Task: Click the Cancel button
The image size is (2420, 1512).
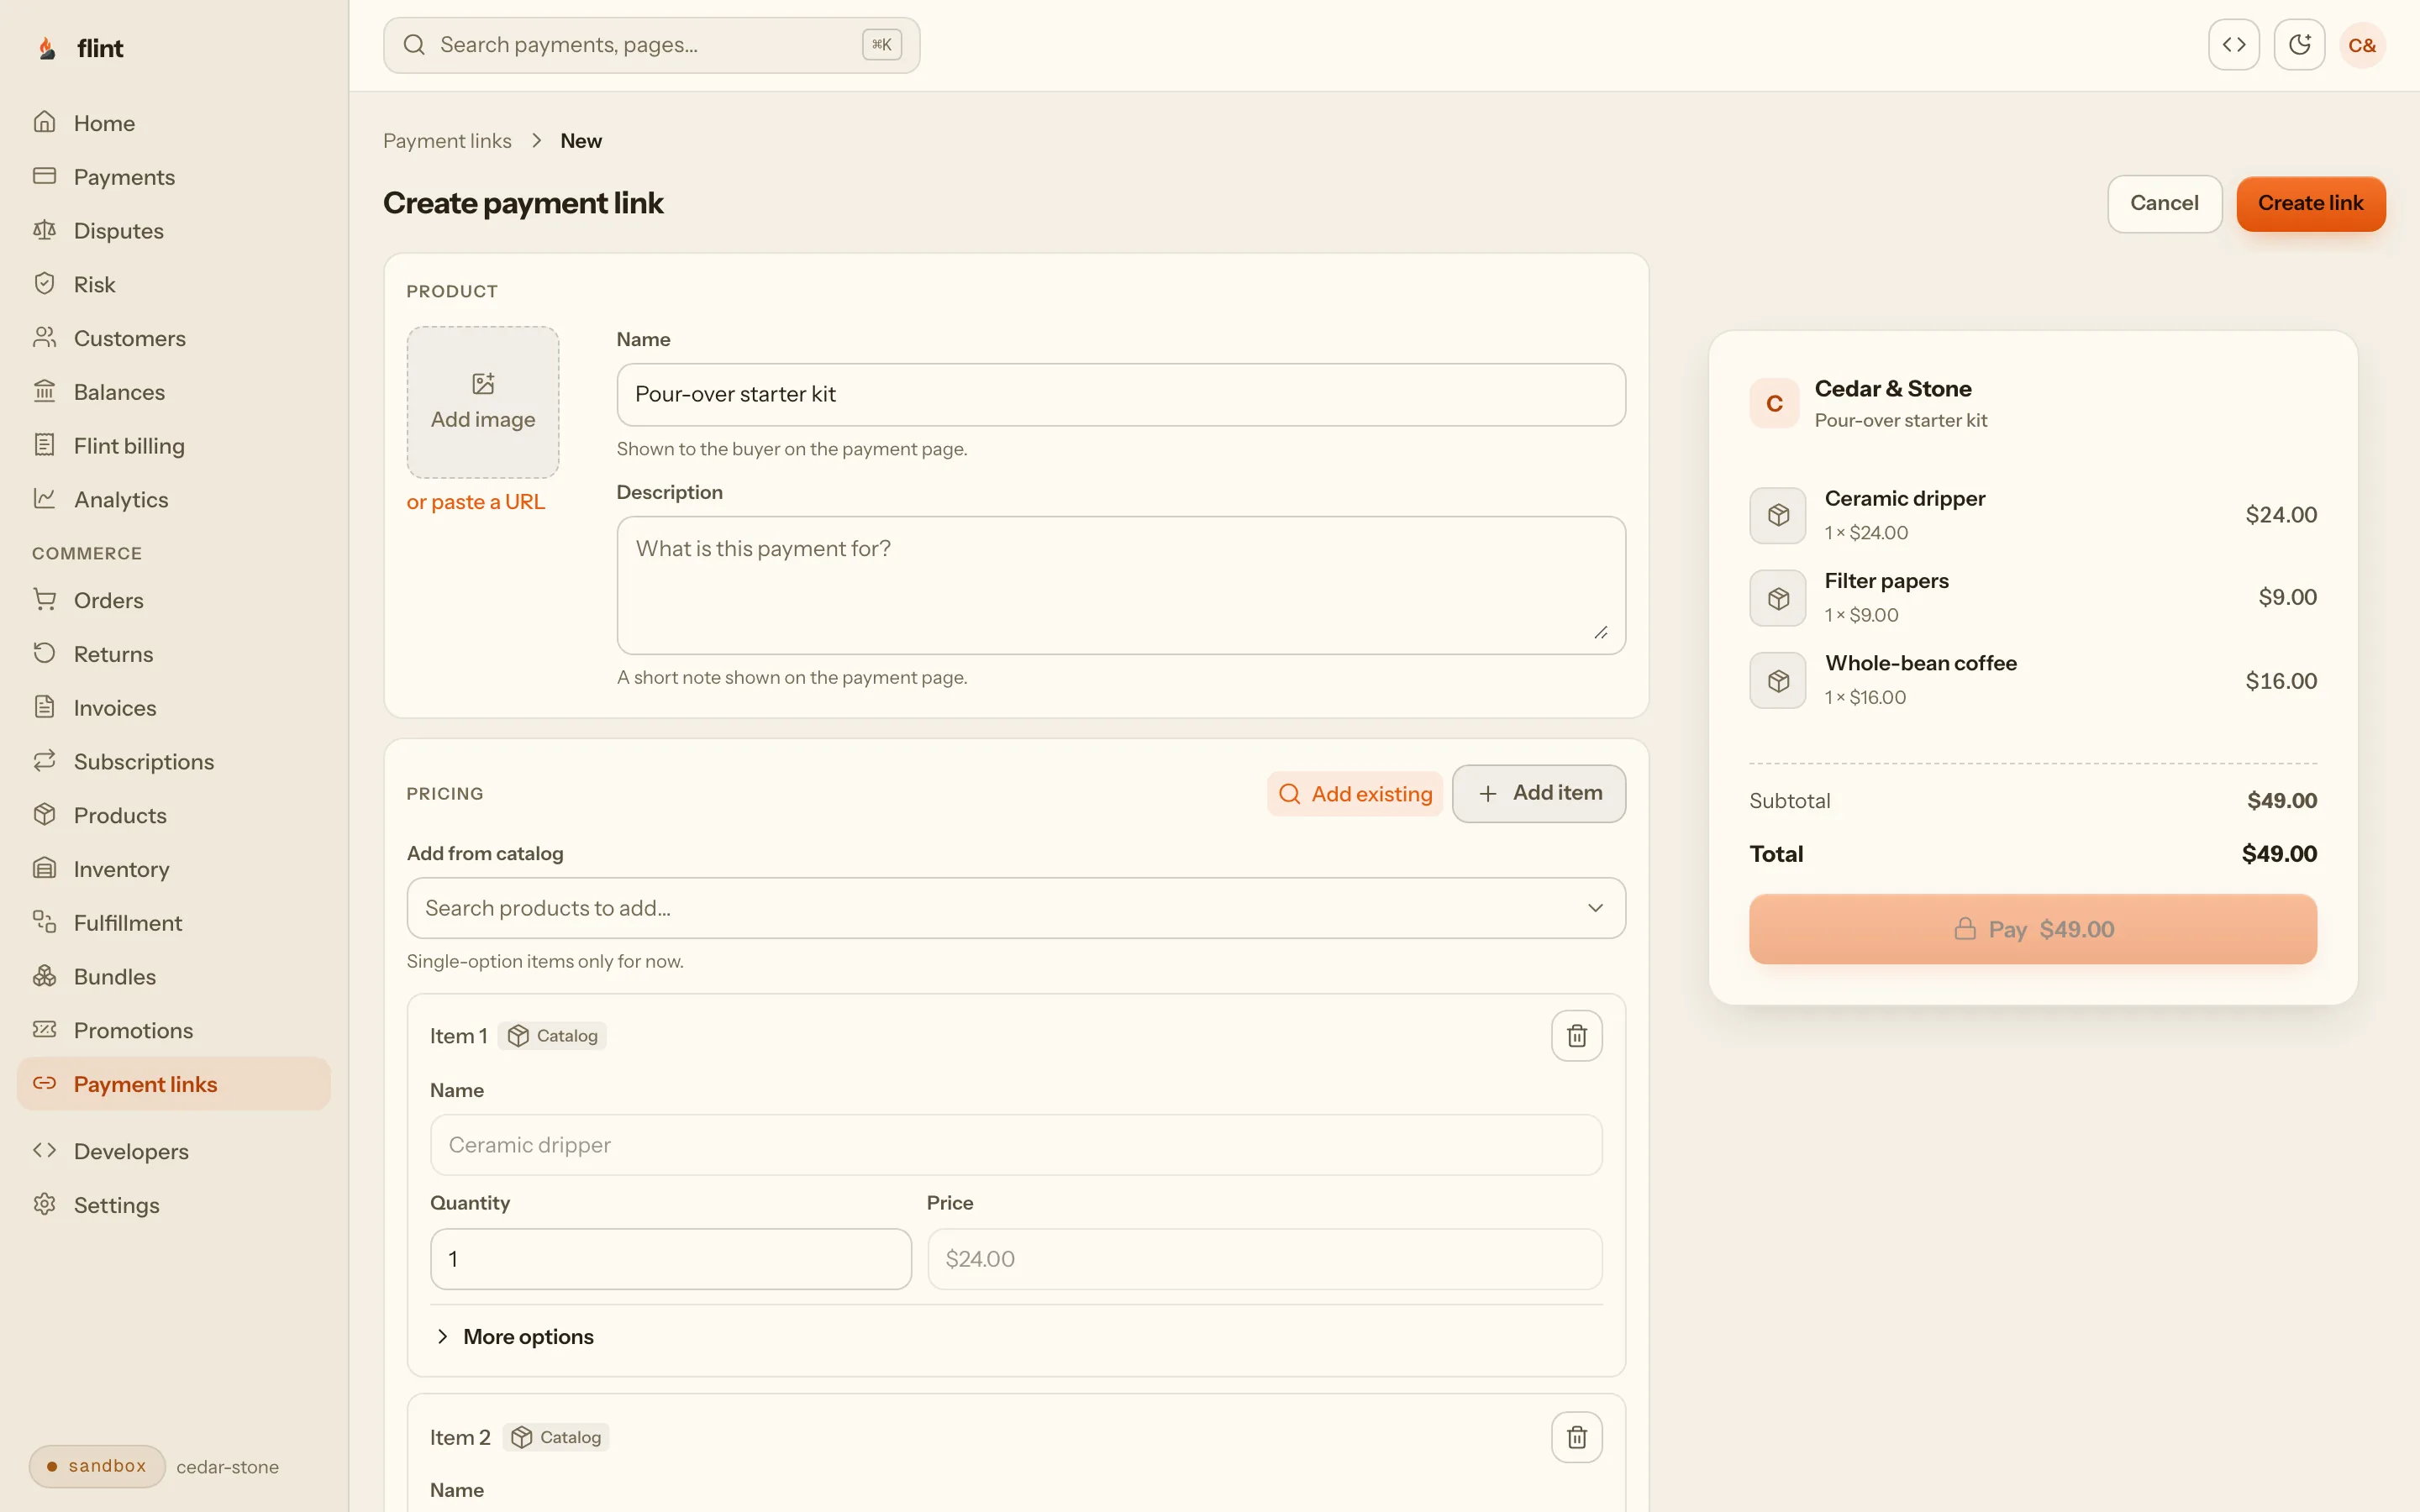Action: 2164,204
